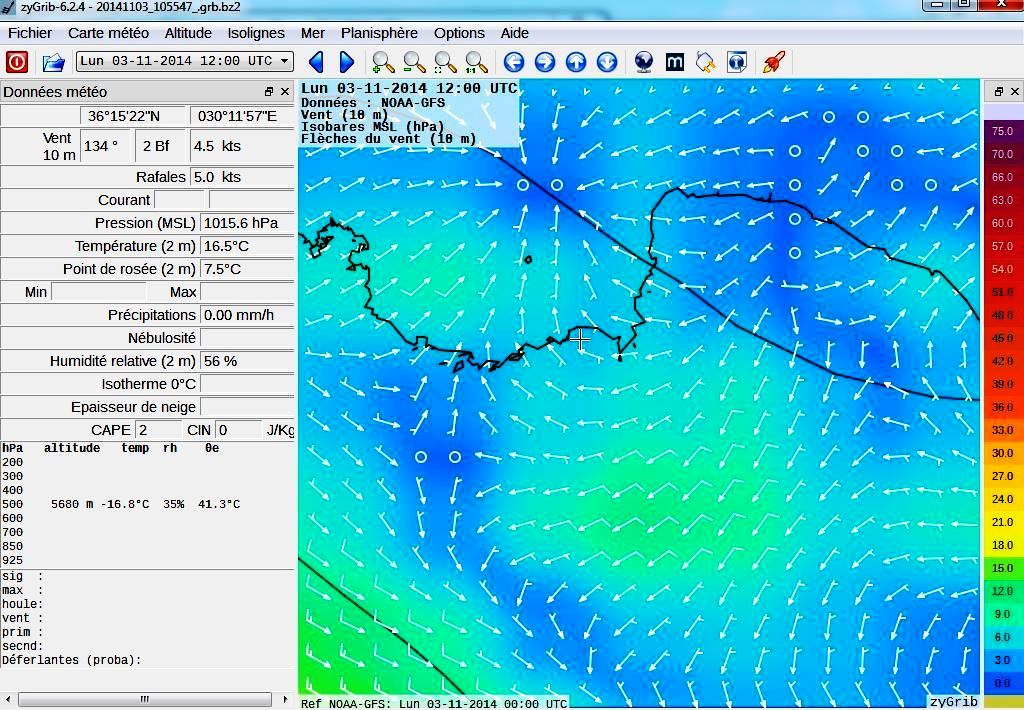Click the globe download icon

(x=644, y=62)
